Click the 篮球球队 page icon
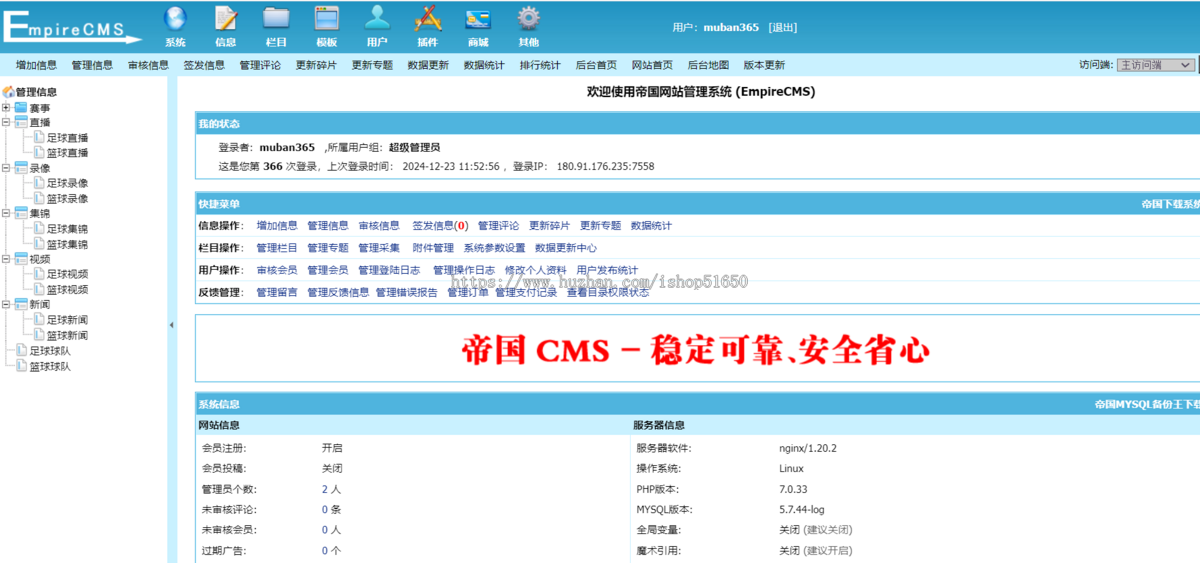 pyautogui.click(x=22, y=366)
